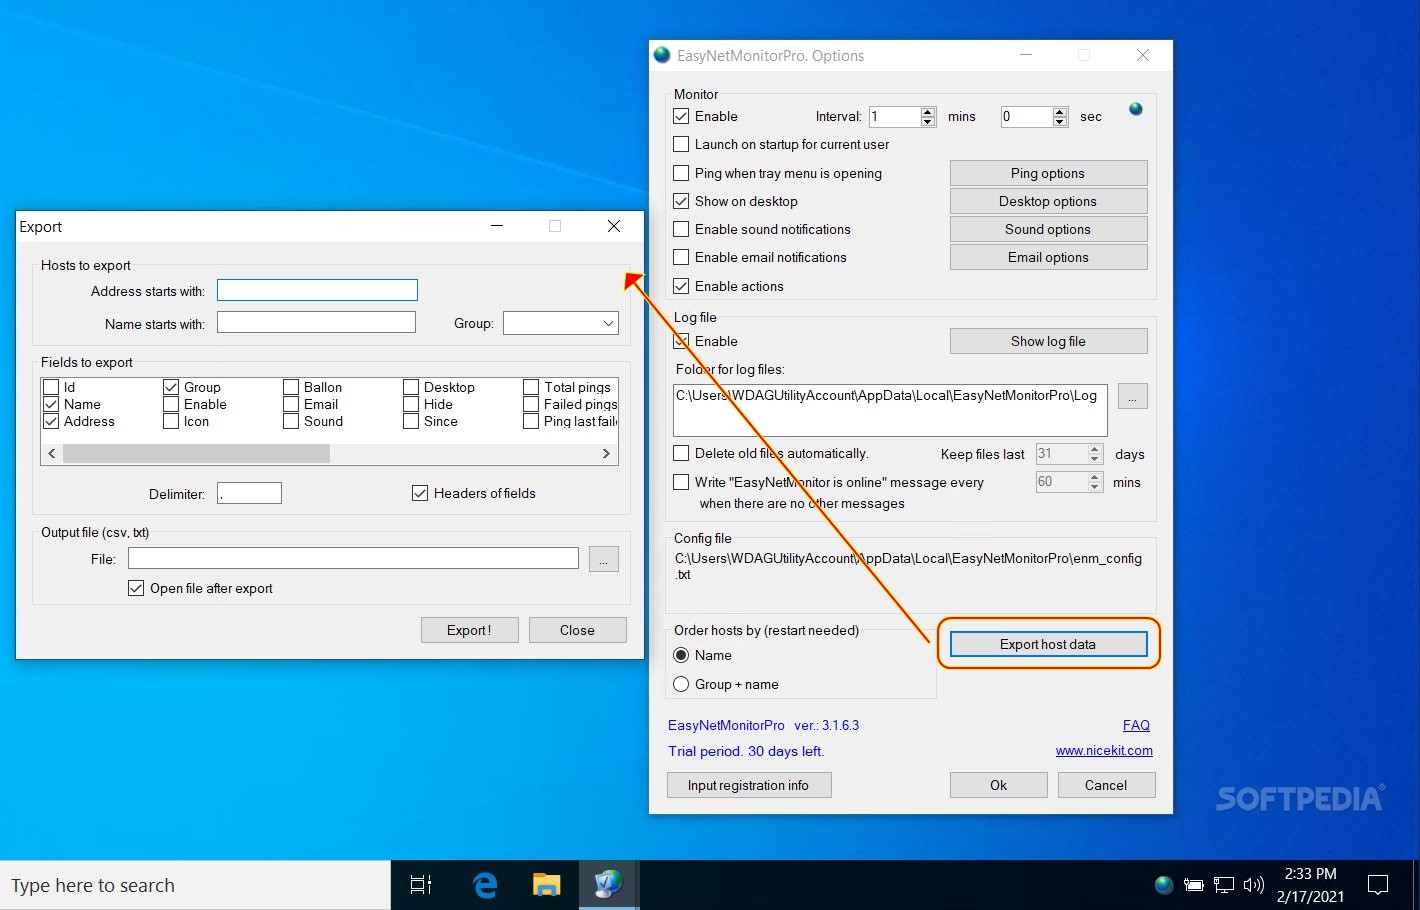This screenshot has width=1420, height=910.
Task: Enable email notifications checkbox
Action: [x=681, y=257]
